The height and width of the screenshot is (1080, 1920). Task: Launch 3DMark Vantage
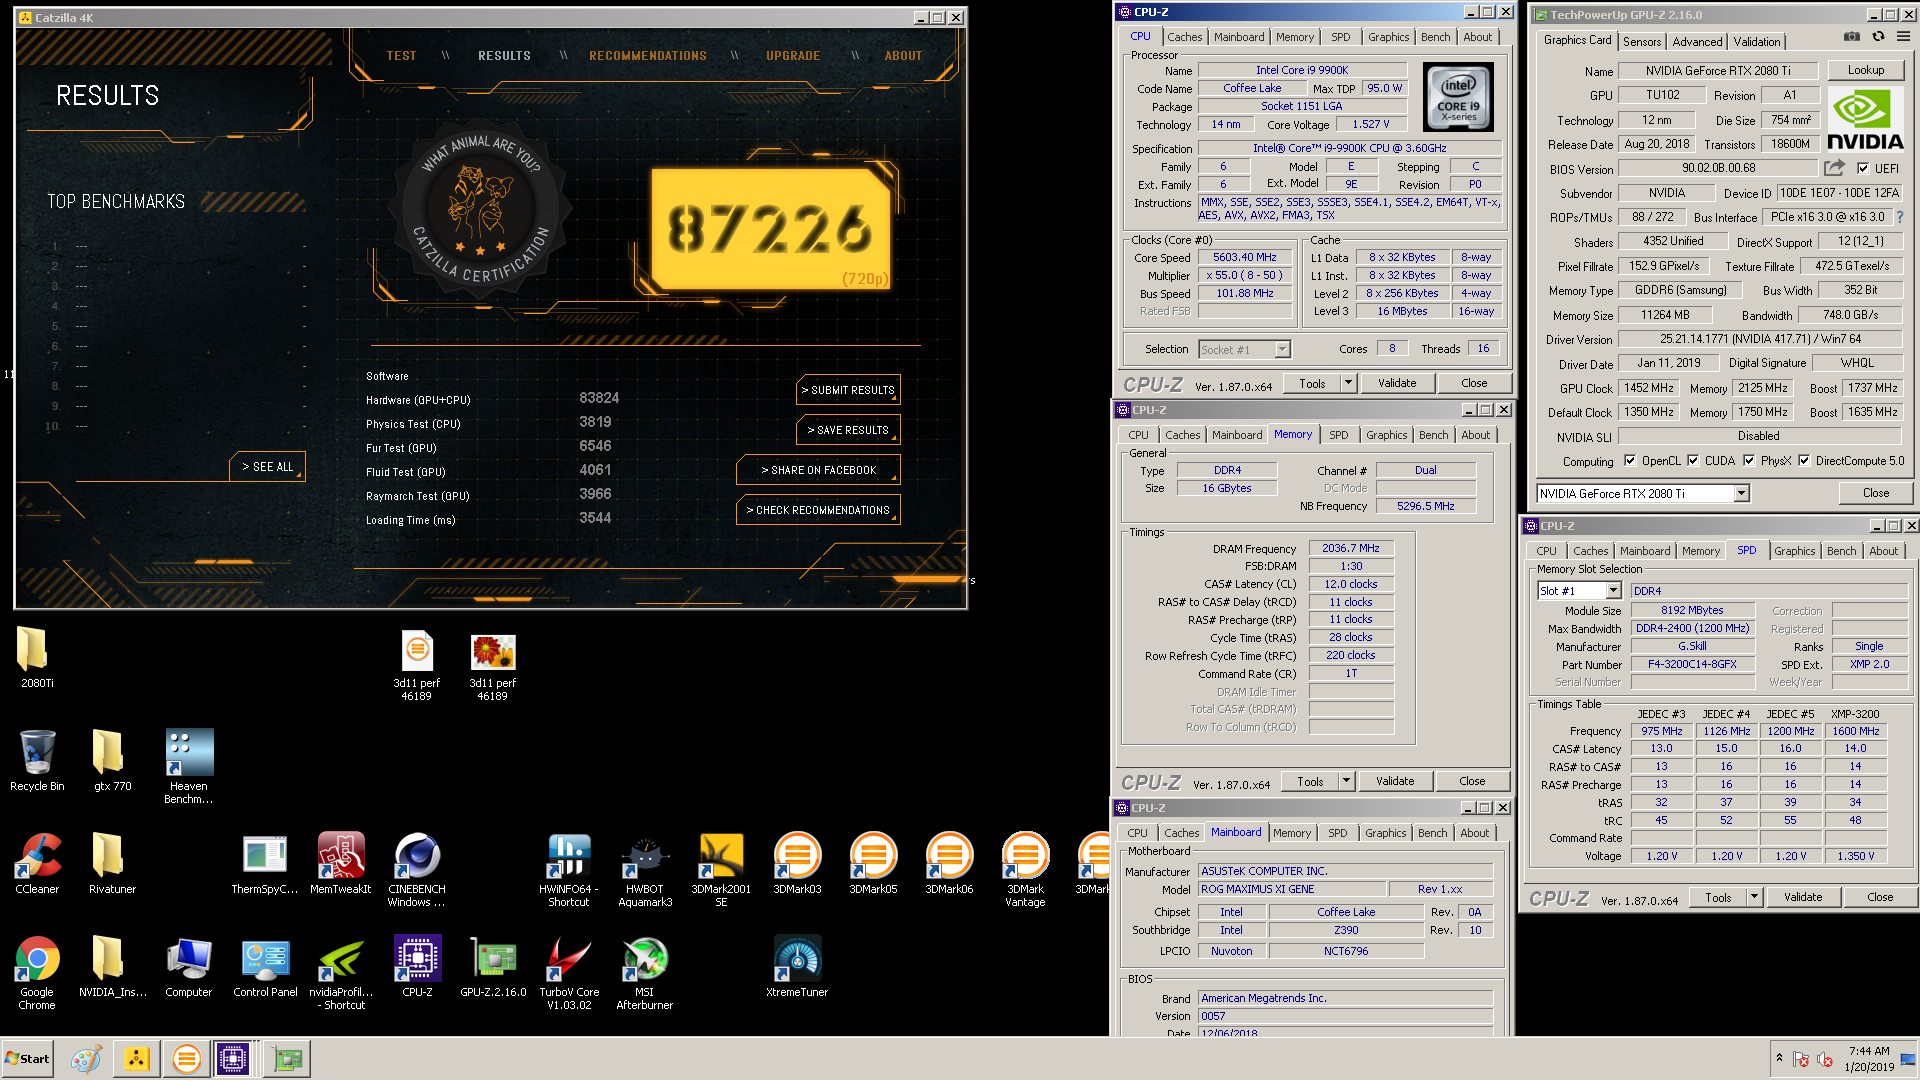(1025, 869)
